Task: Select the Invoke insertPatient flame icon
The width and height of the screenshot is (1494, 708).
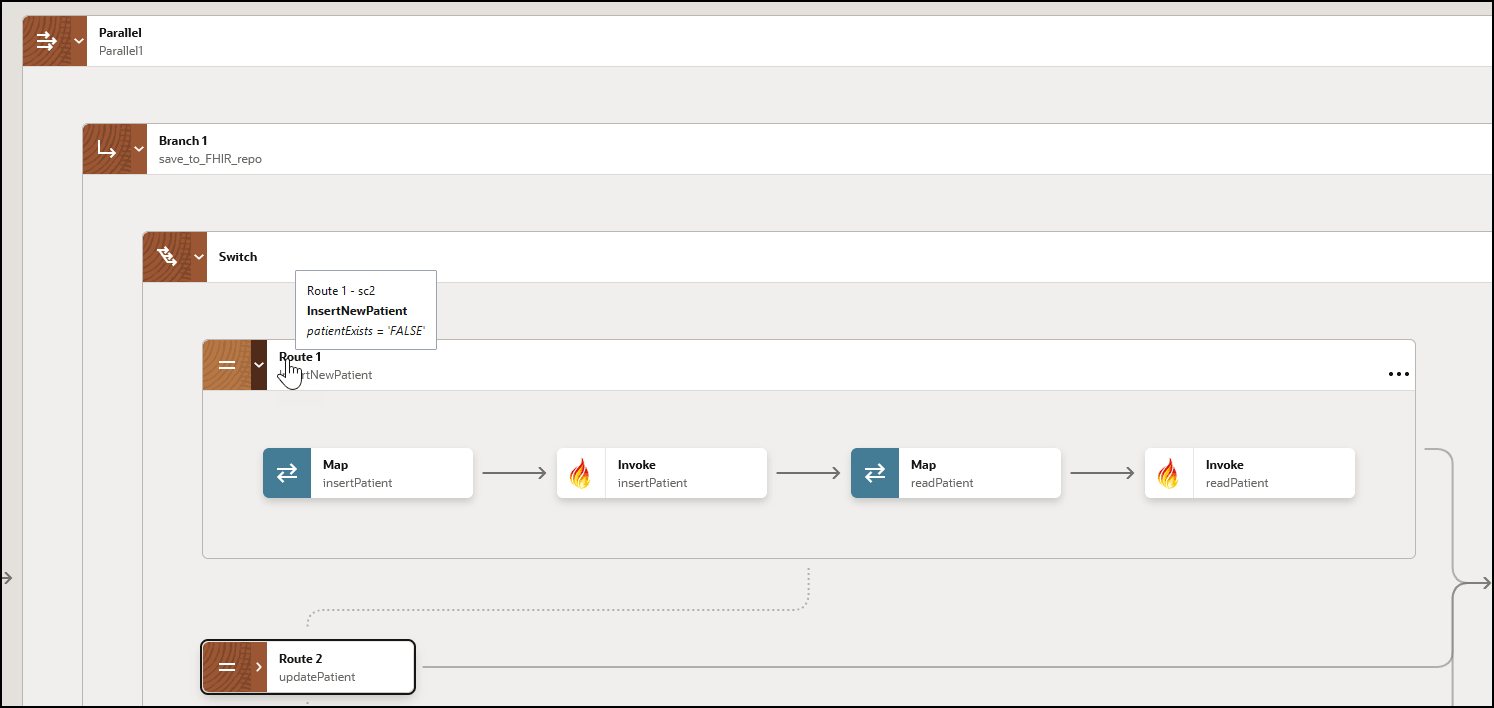Action: 580,473
